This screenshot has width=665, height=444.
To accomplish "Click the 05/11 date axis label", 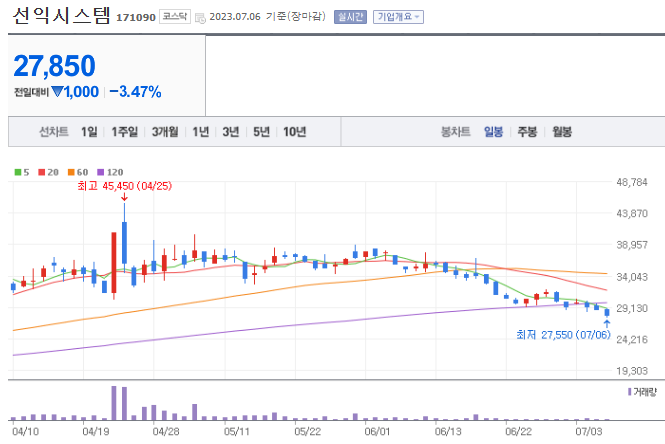I will click(237, 432).
